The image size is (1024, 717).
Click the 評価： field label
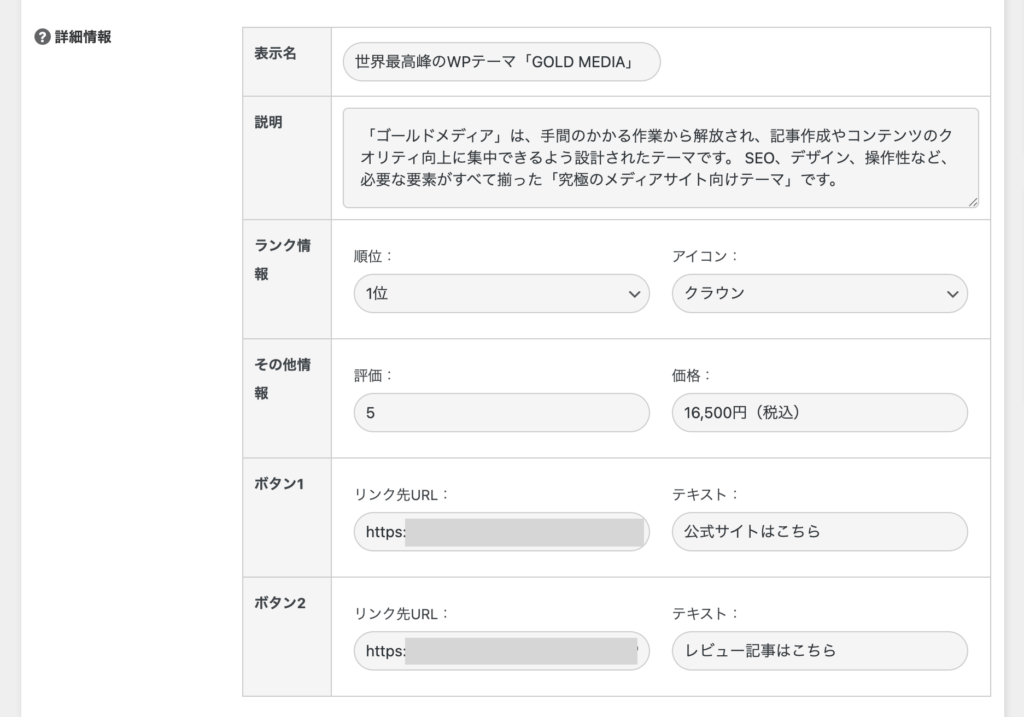[x=373, y=375]
